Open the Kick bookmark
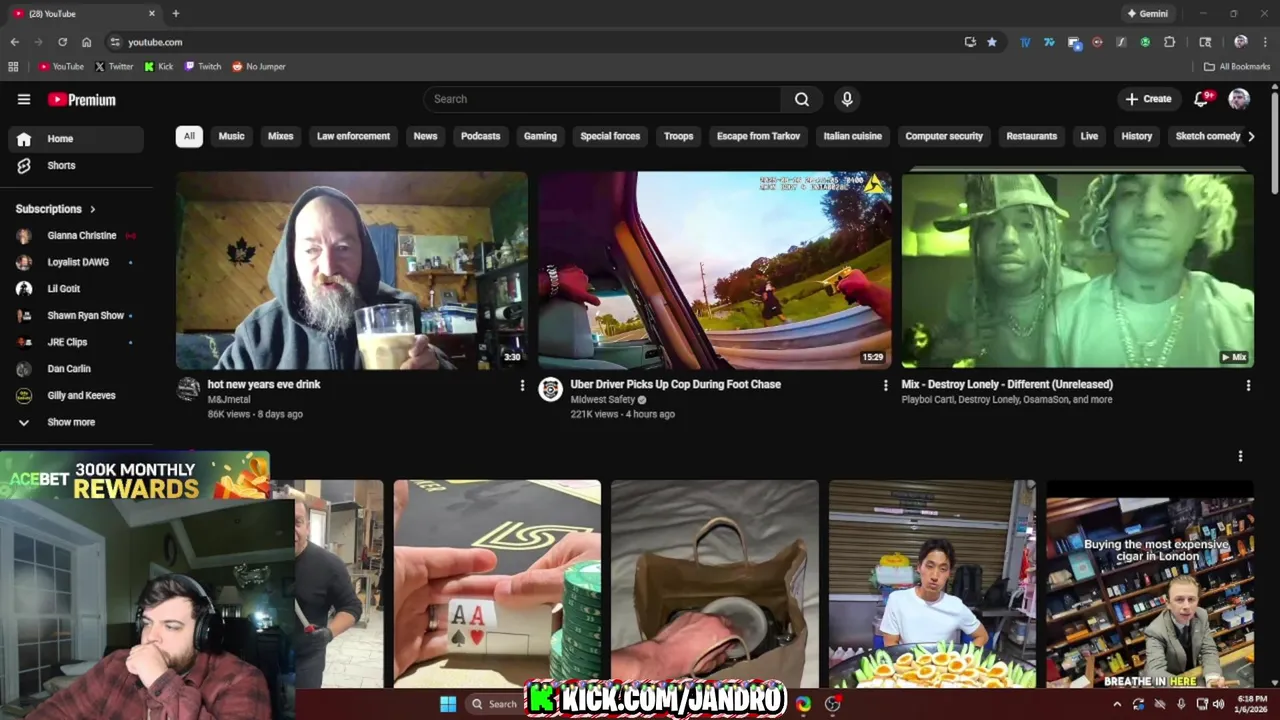The image size is (1280, 720). (x=159, y=67)
